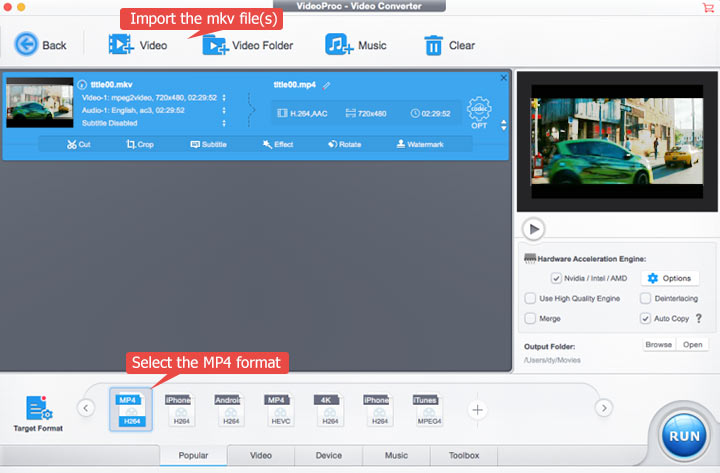720x473 pixels.
Task: Open the Subtitle tool
Action: (x=208, y=144)
